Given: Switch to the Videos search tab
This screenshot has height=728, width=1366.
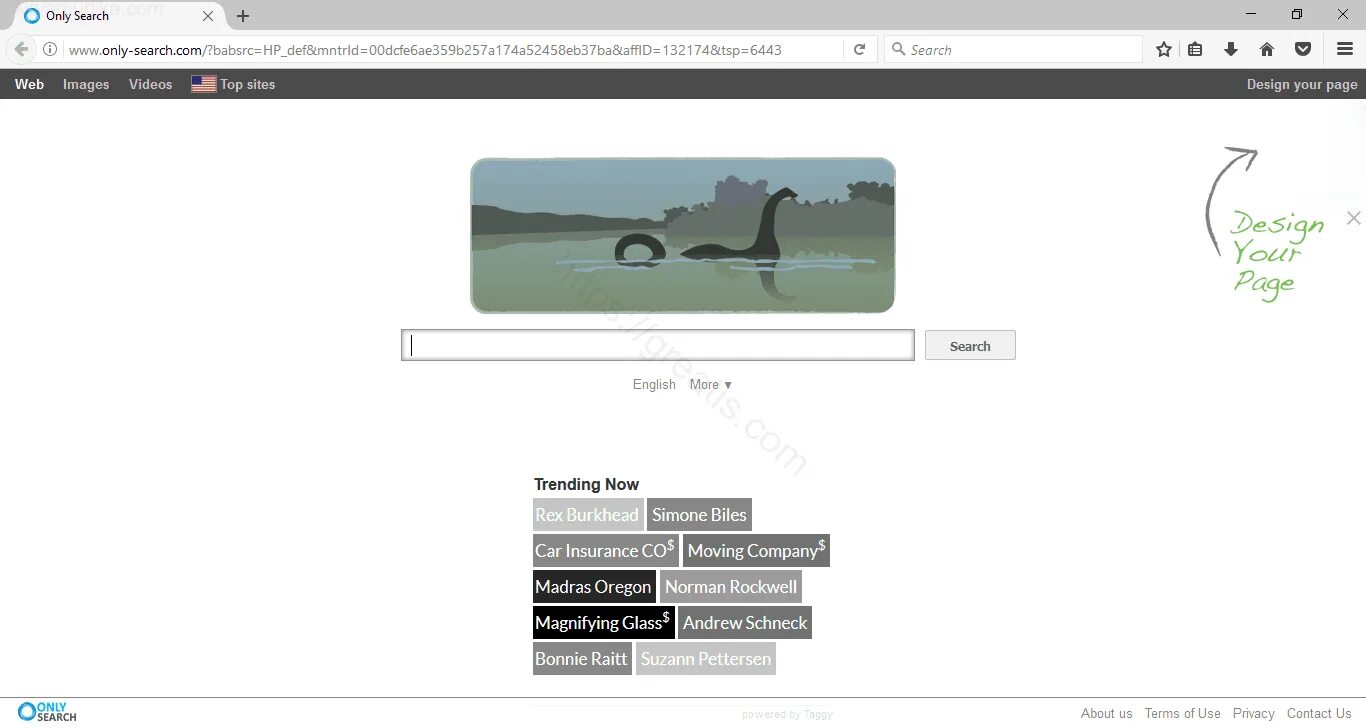Looking at the screenshot, I should point(150,84).
